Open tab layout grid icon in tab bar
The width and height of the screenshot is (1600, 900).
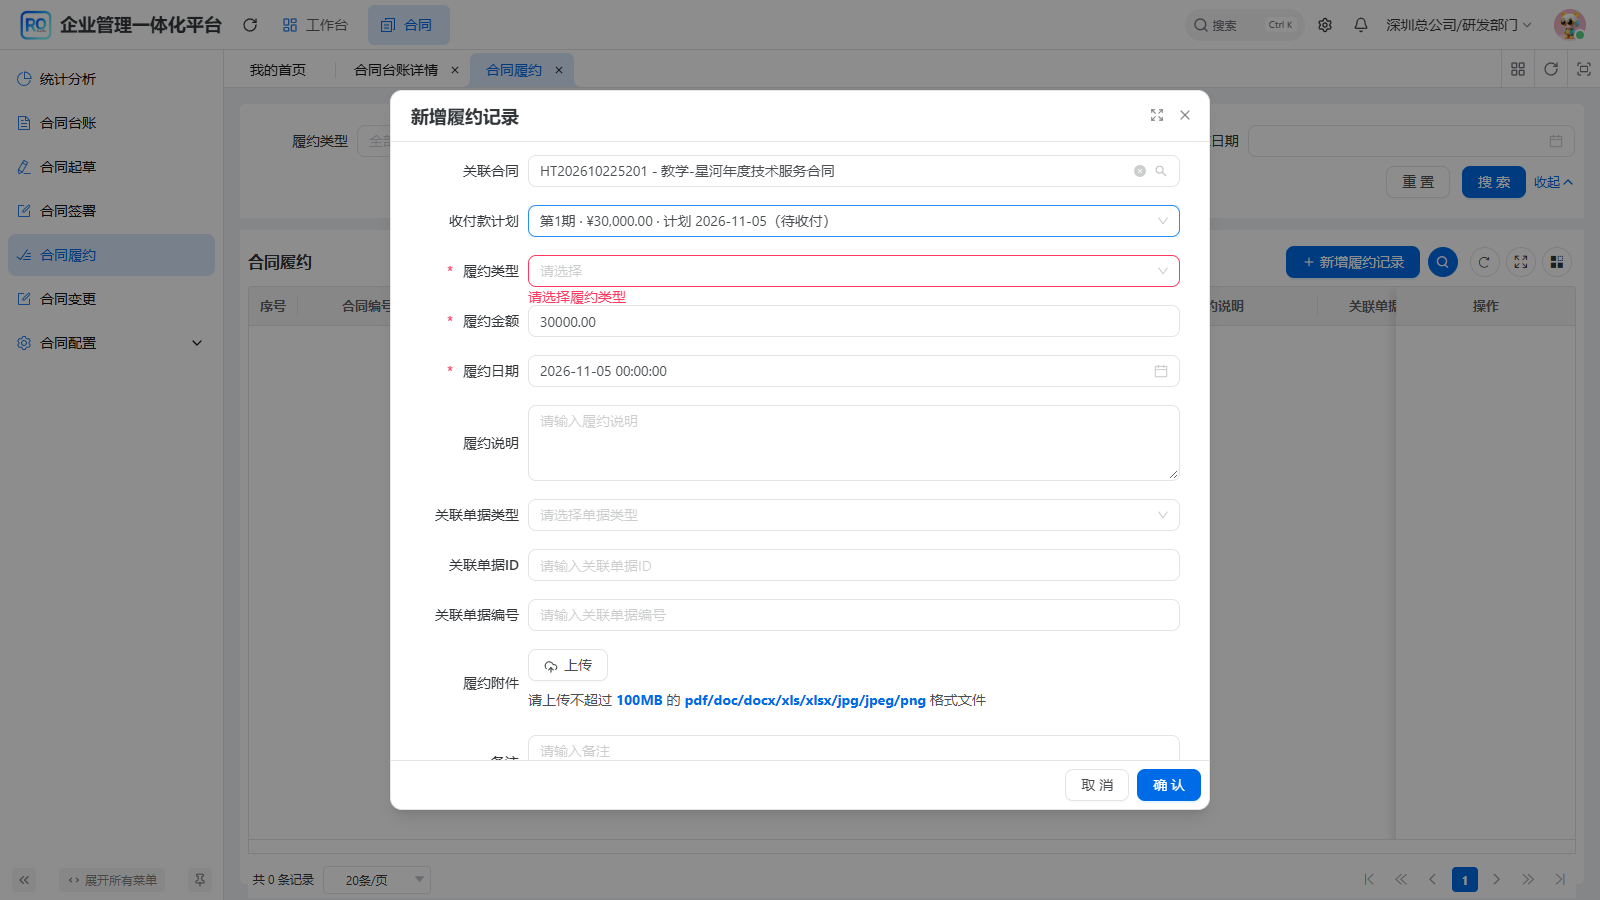(1518, 69)
